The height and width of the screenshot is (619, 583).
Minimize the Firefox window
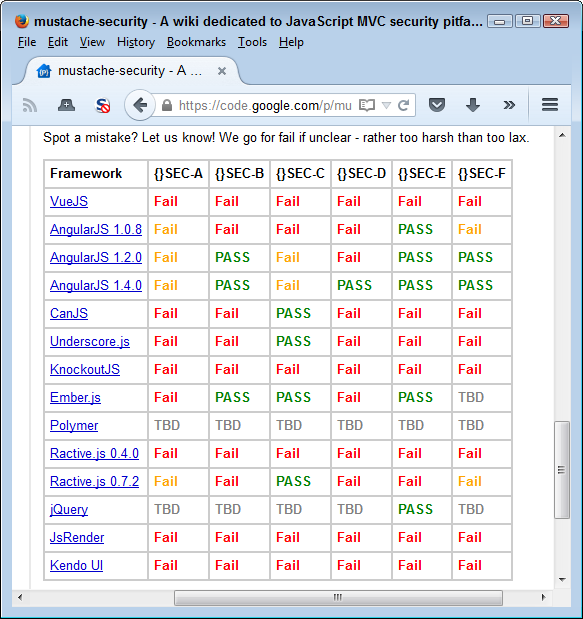point(499,21)
